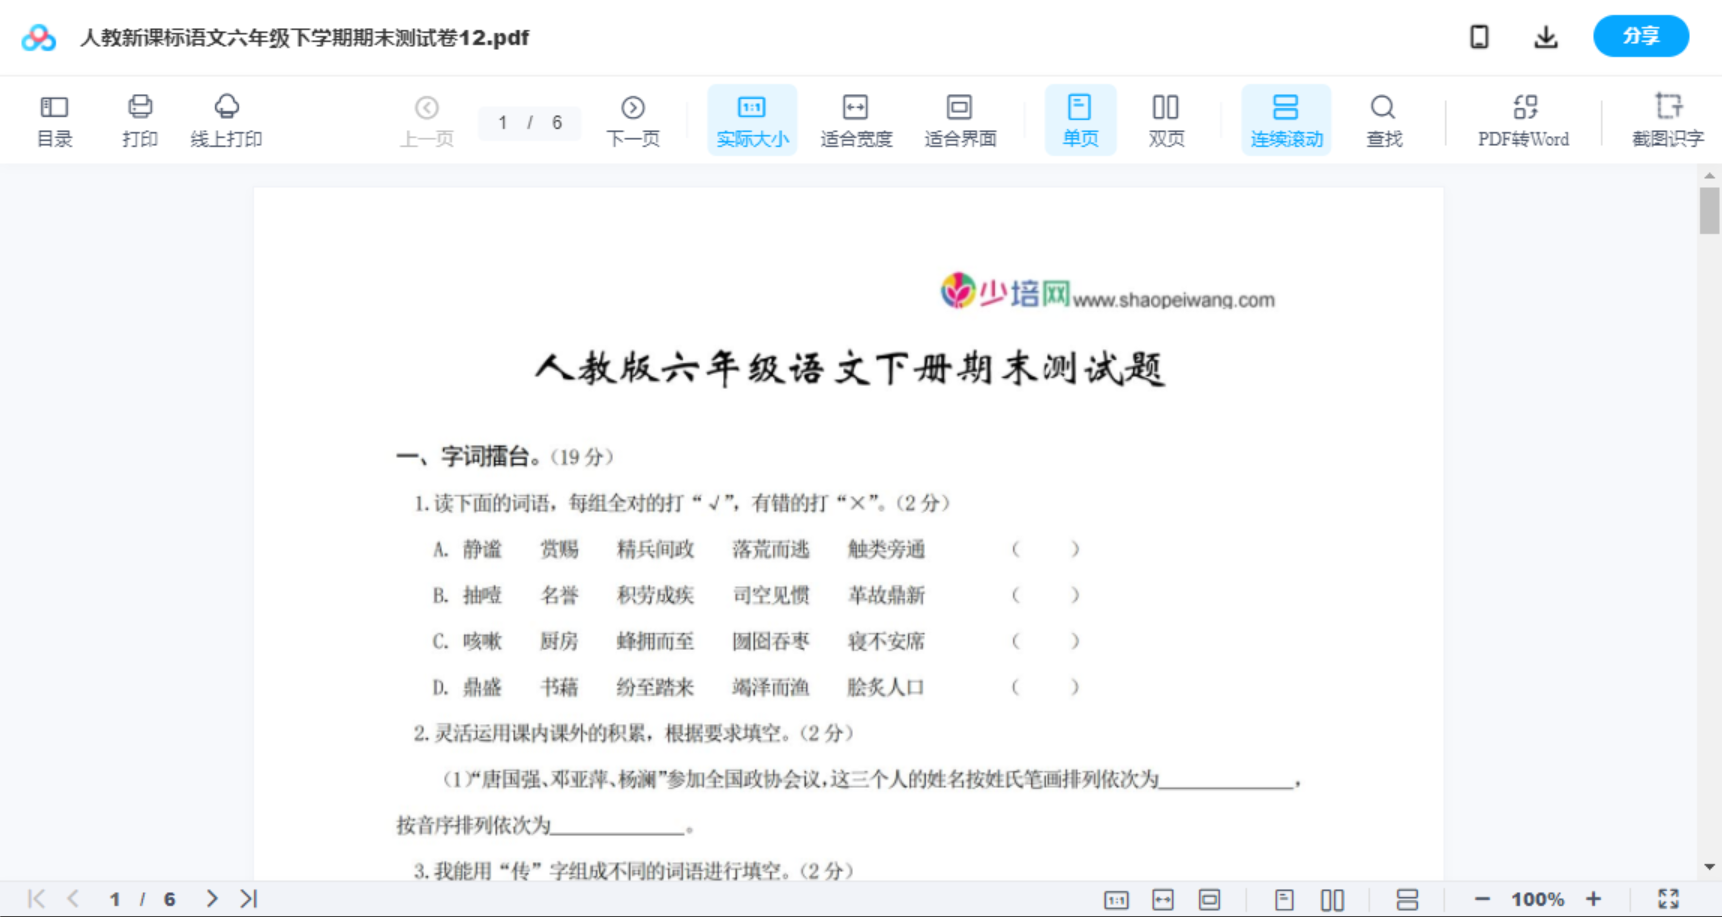Go to next page with 下一页

coord(633,119)
